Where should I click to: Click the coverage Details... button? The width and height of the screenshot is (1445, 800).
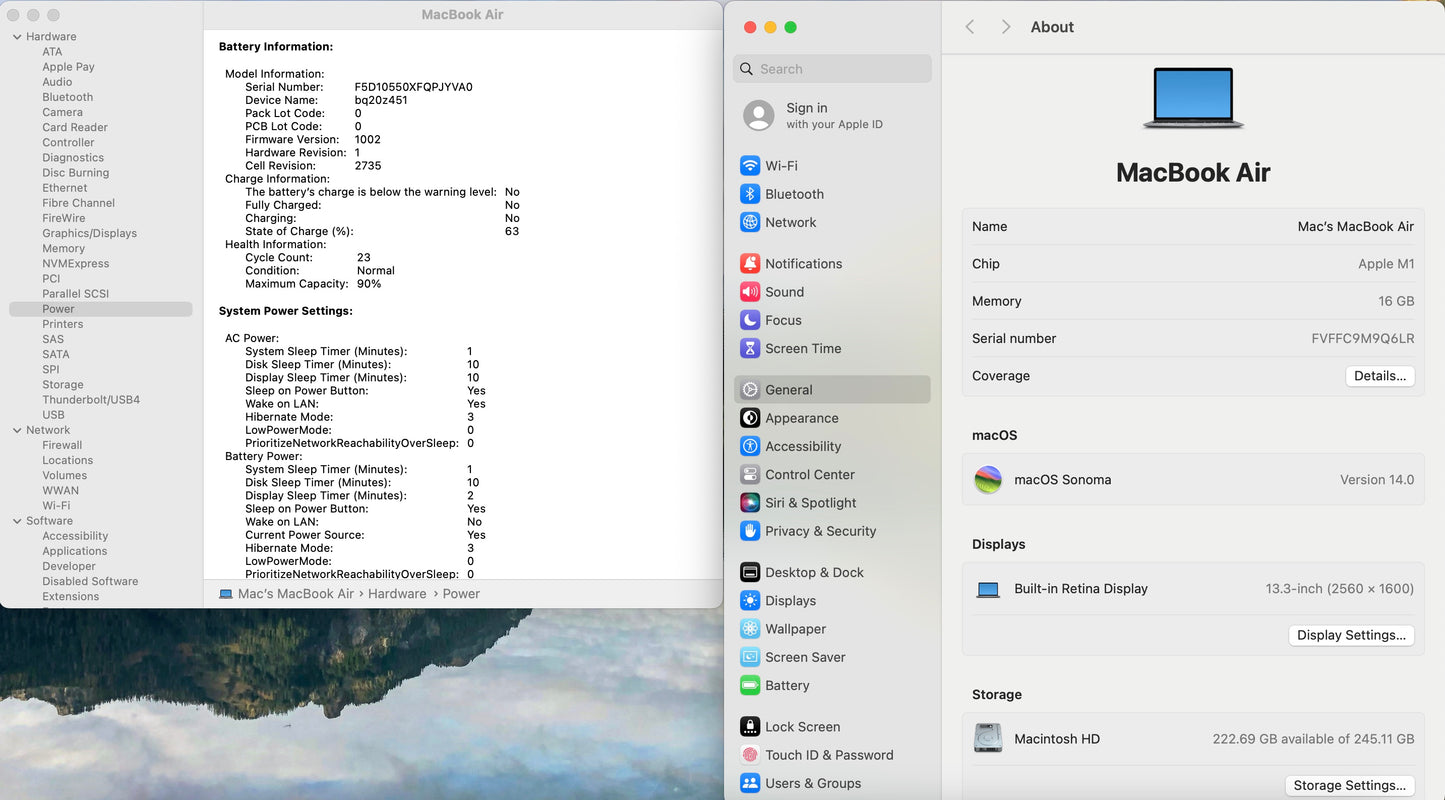point(1379,376)
